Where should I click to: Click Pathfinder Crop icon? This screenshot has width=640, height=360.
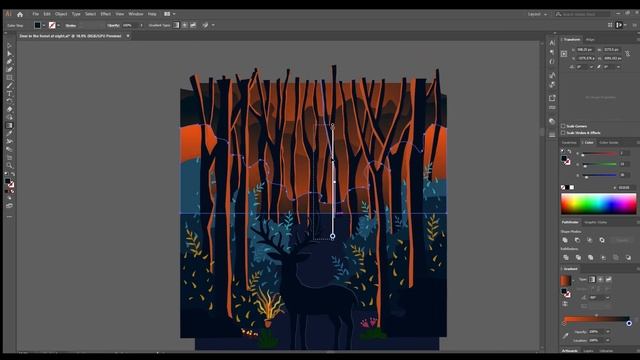pyautogui.click(x=603, y=258)
